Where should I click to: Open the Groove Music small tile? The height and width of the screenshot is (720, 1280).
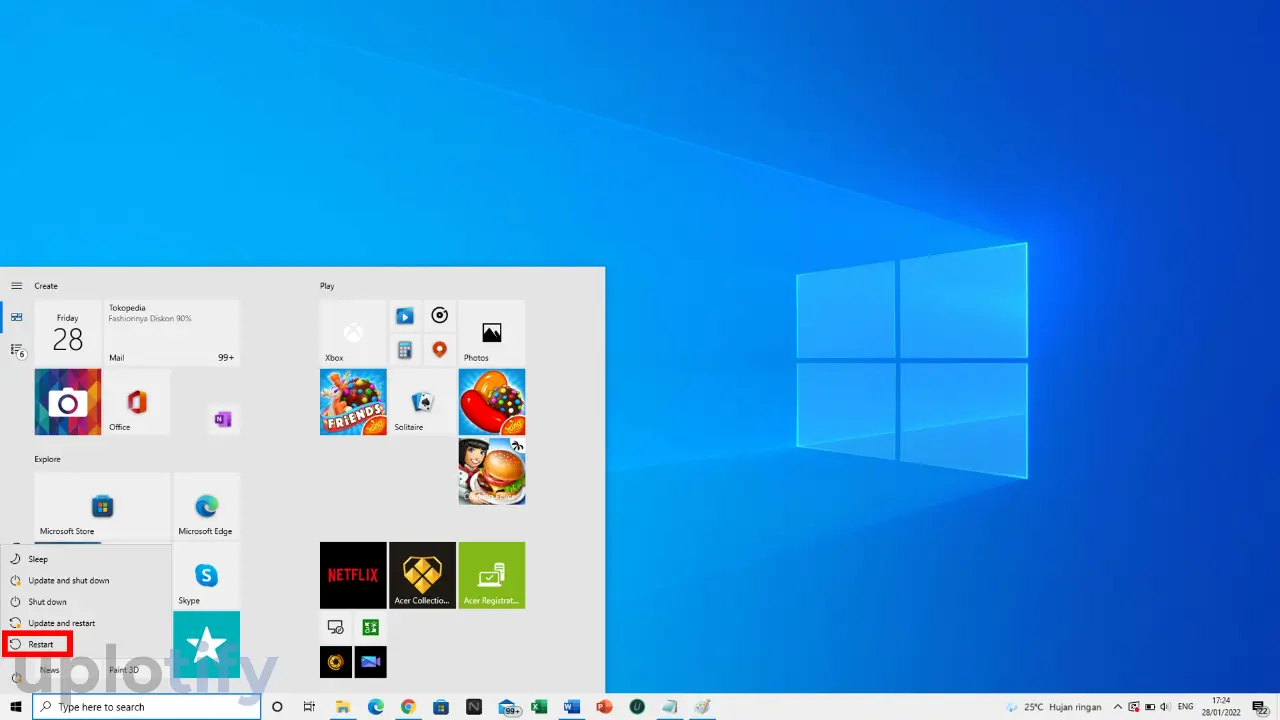439,316
